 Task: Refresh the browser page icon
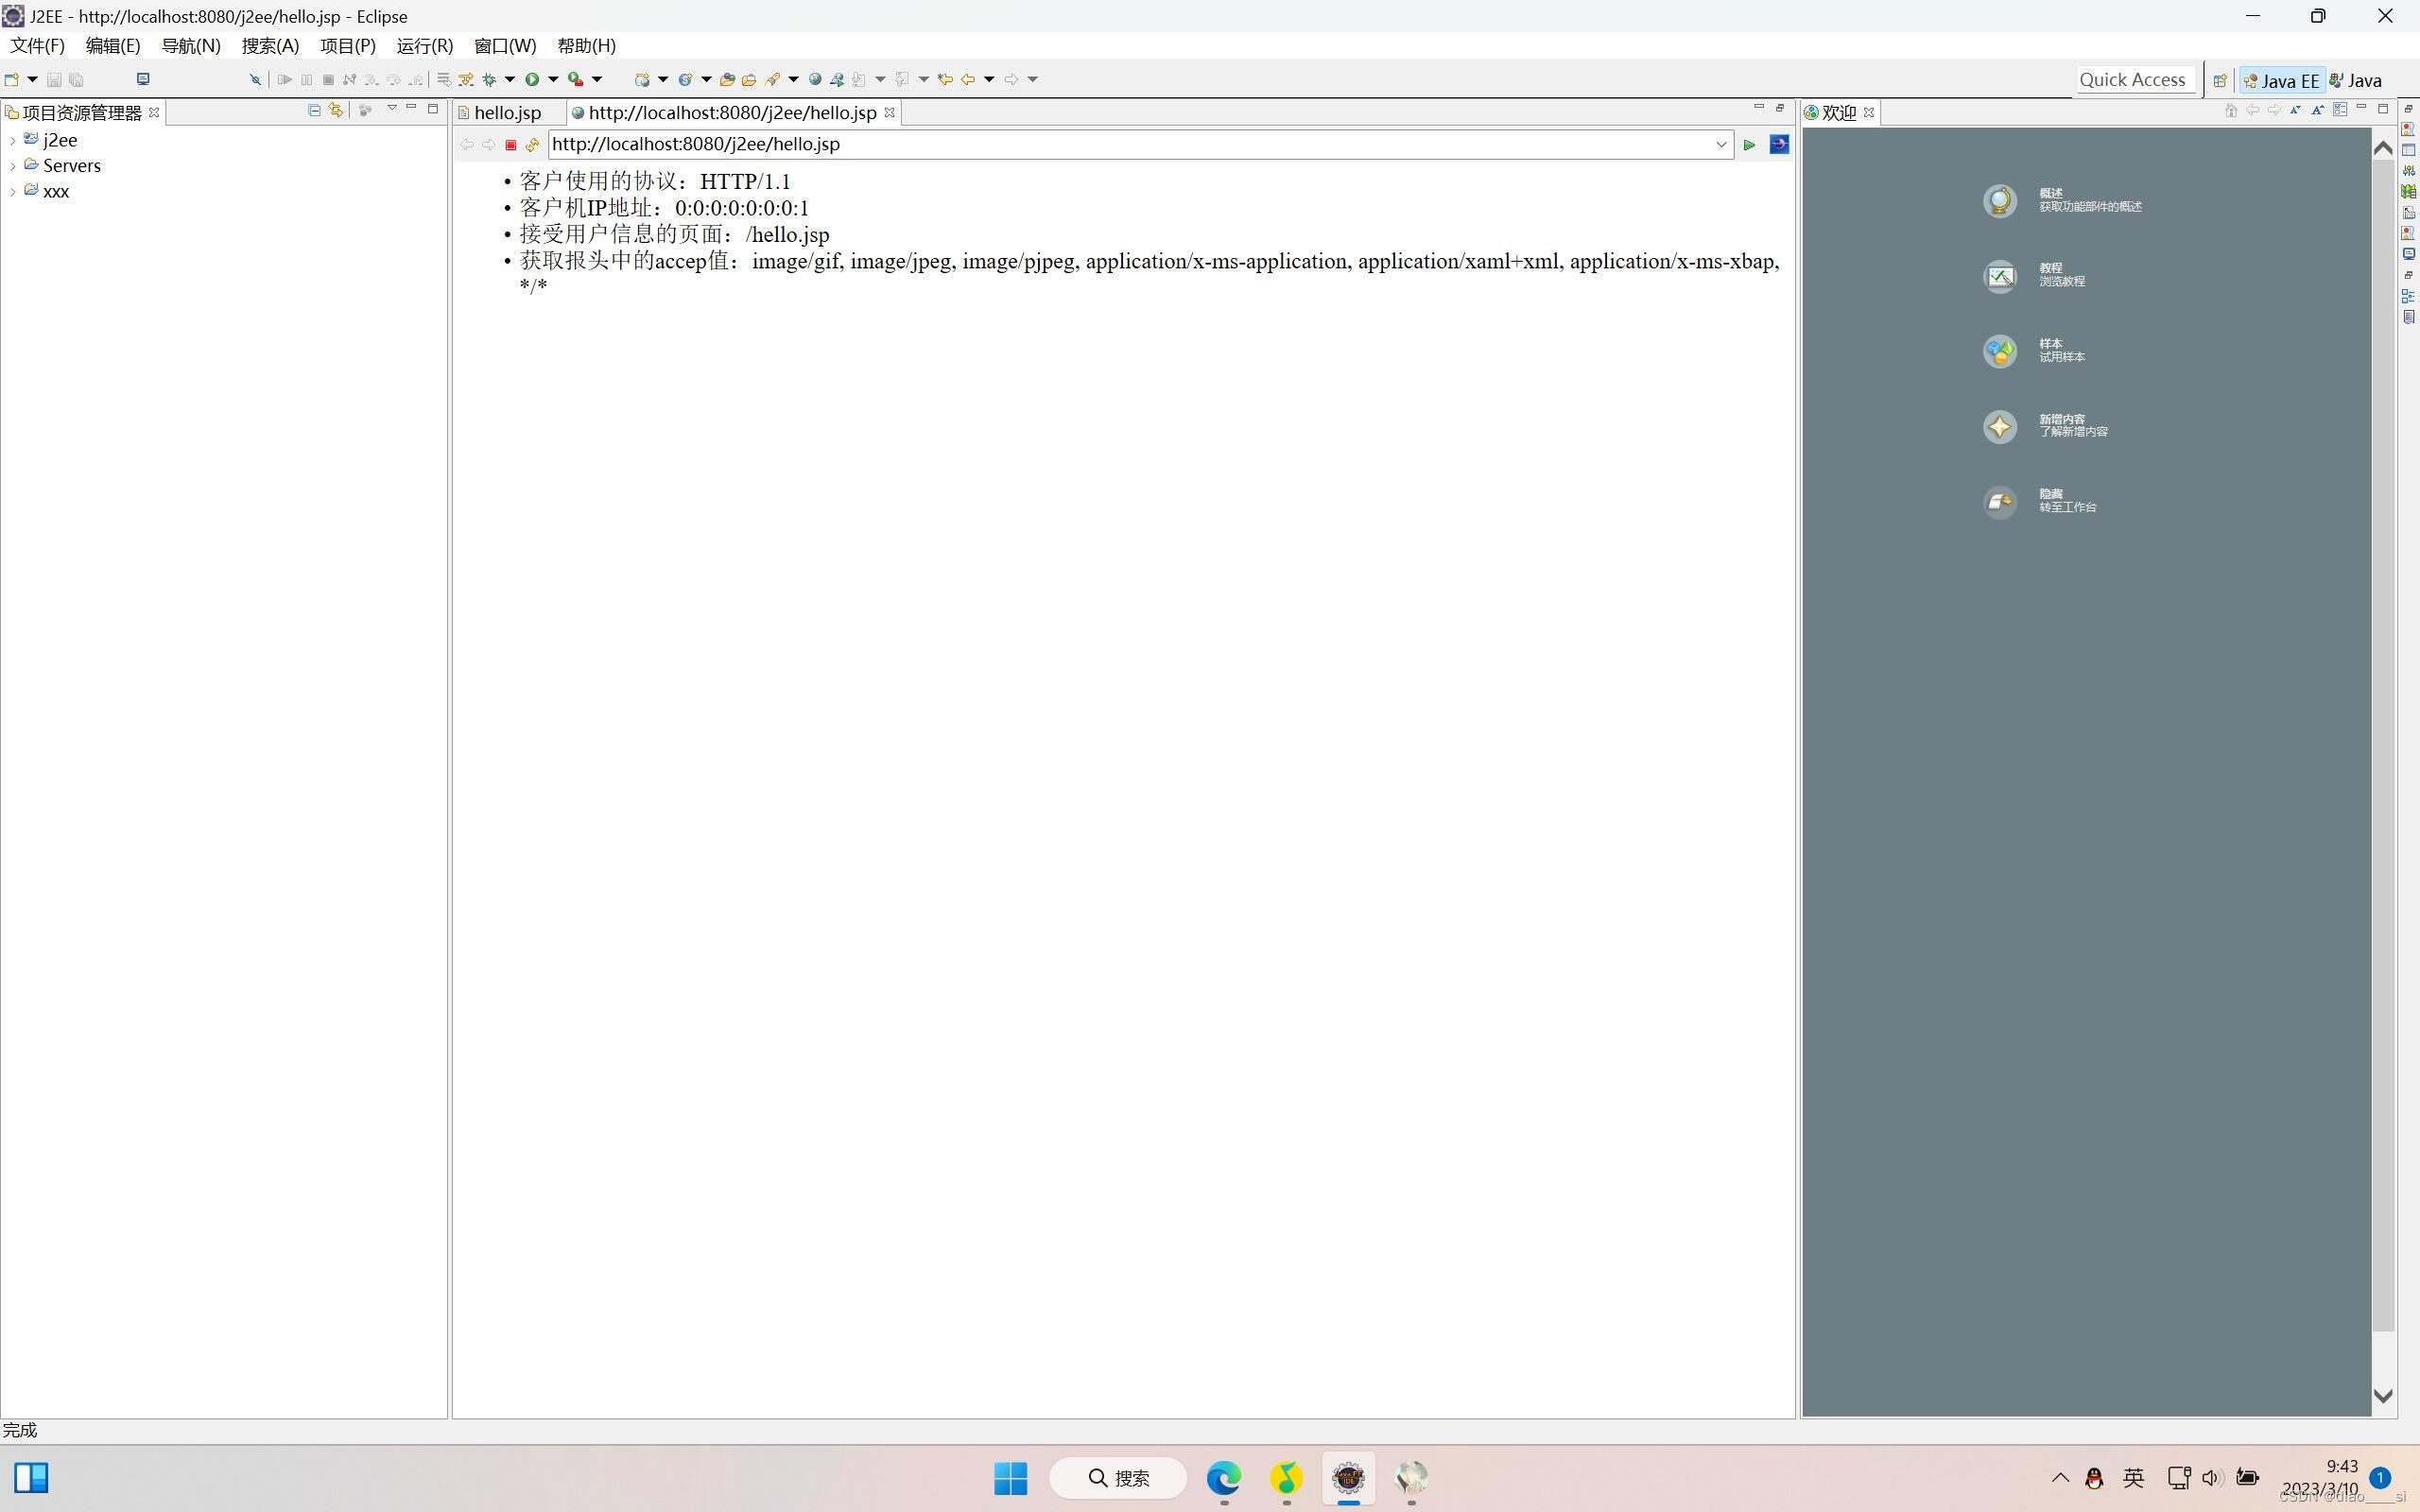point(532,145)
